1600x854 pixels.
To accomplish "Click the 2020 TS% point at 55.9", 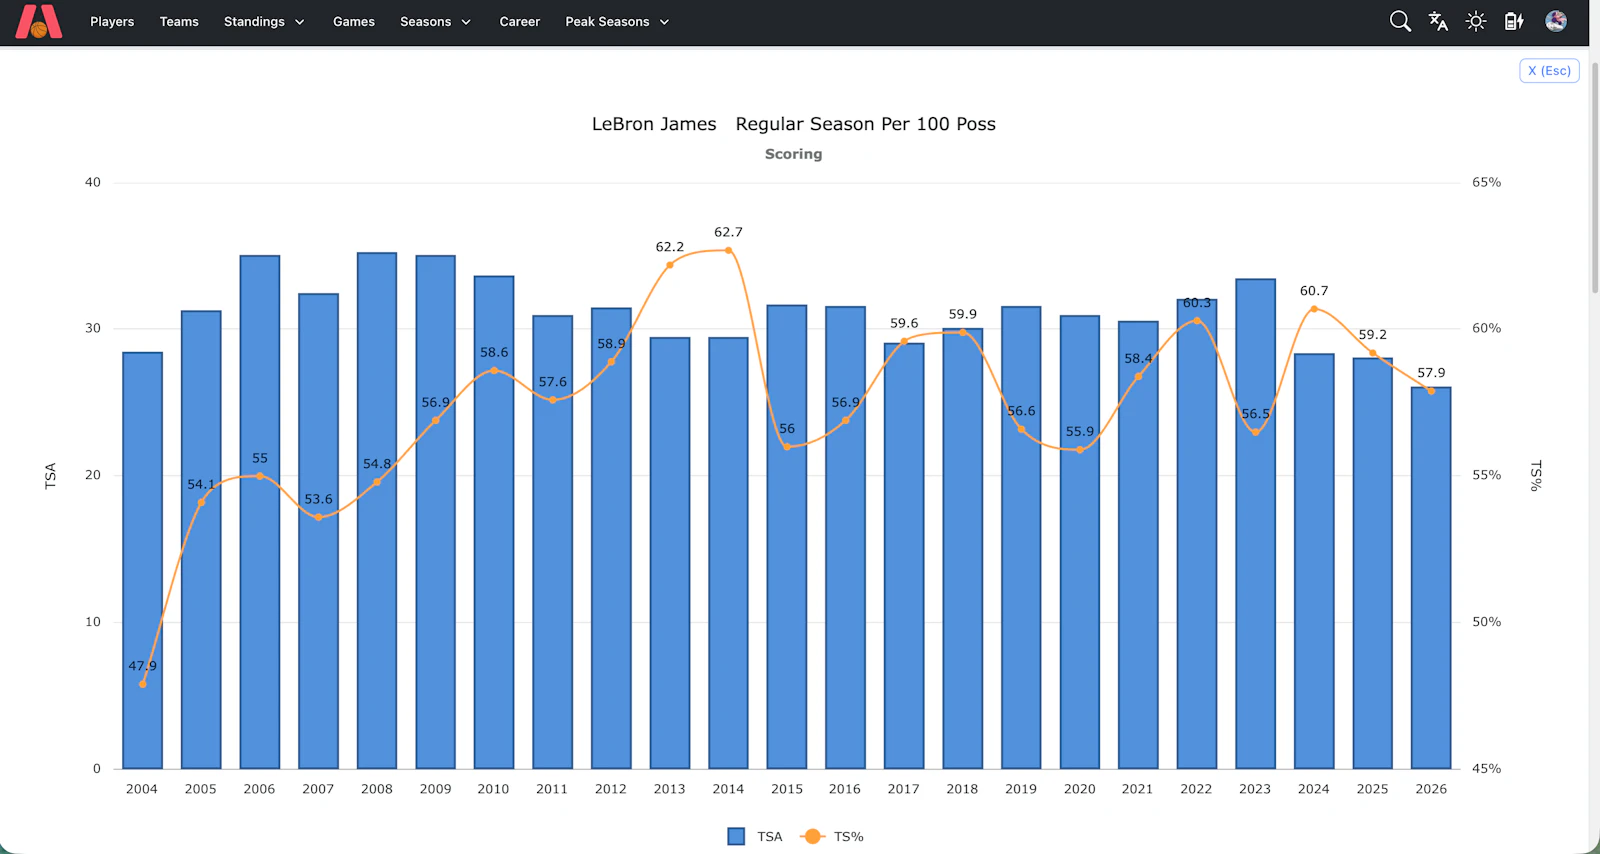I will 1080,450.
